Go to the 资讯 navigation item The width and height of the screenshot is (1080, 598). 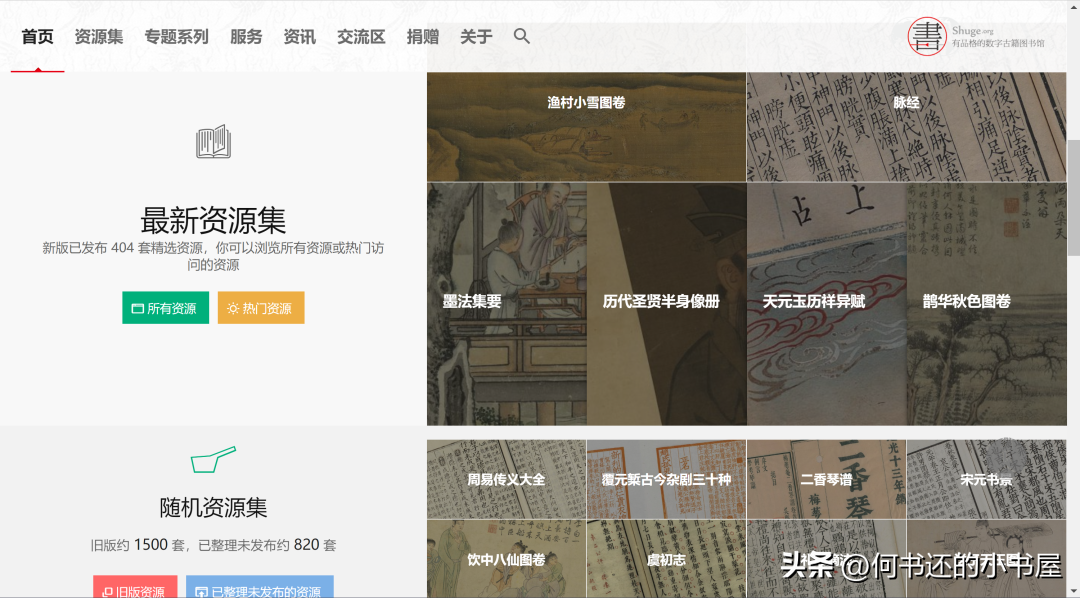pyautogui.click(x=300, y=37)
